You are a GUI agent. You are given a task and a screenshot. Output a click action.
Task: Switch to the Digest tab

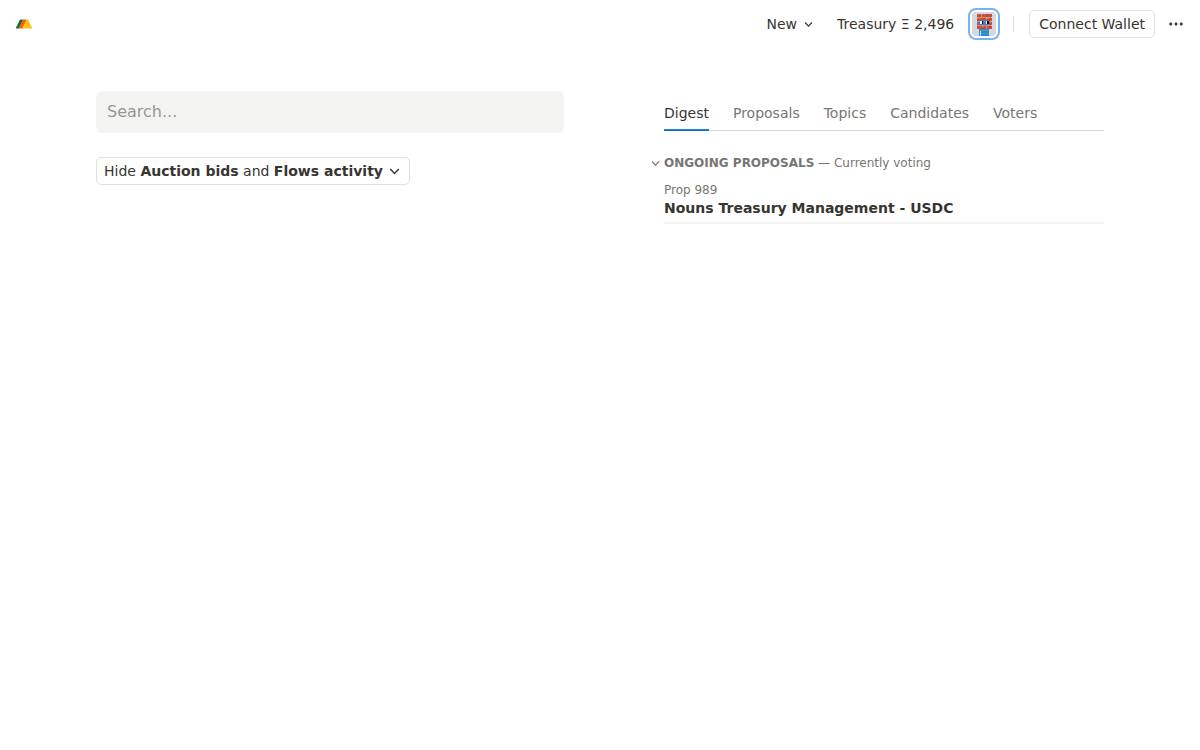[686, 113]
